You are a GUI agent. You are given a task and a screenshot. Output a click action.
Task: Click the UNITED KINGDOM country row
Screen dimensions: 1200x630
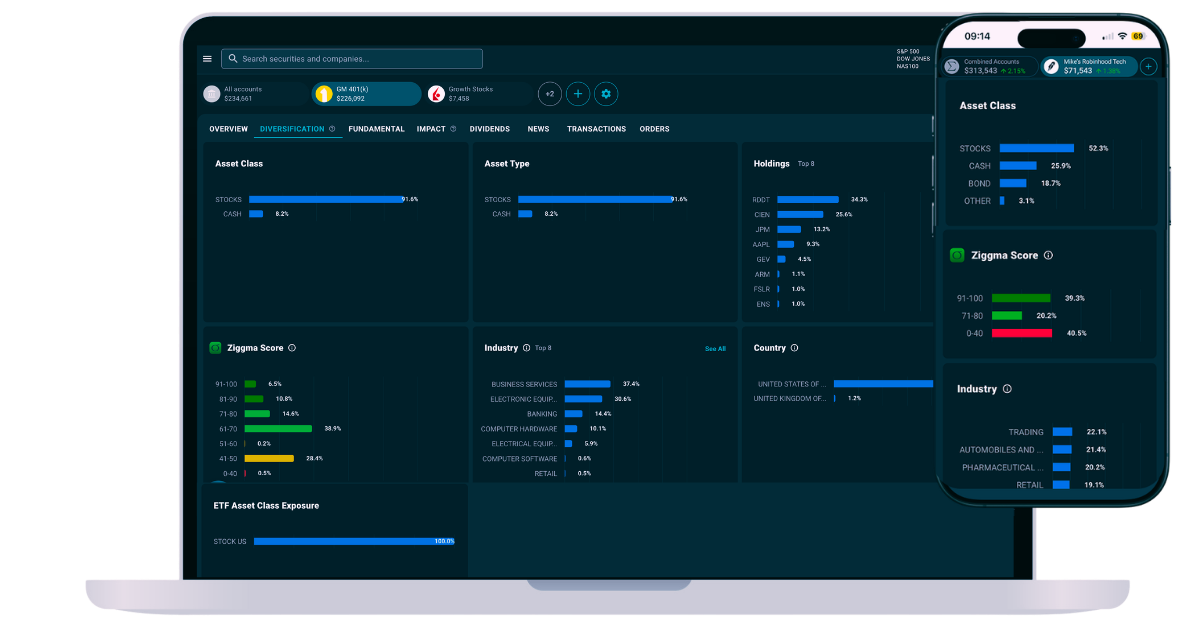tap(809, 398)
